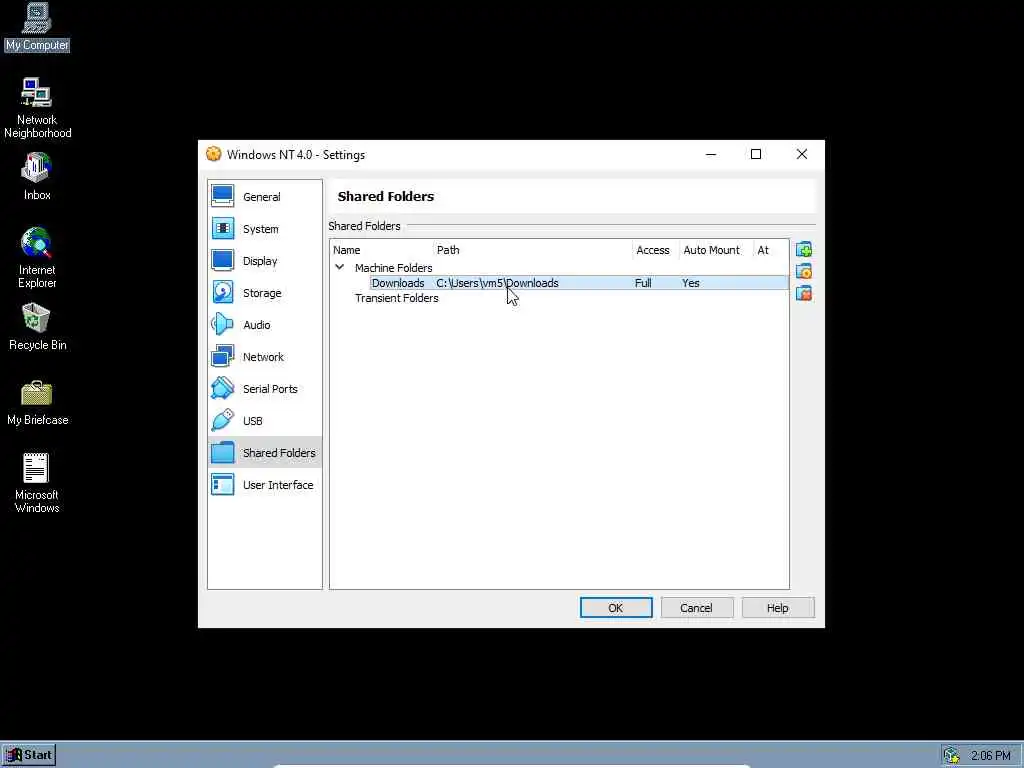
Task: Click the At column header
Action: (763, 250)
